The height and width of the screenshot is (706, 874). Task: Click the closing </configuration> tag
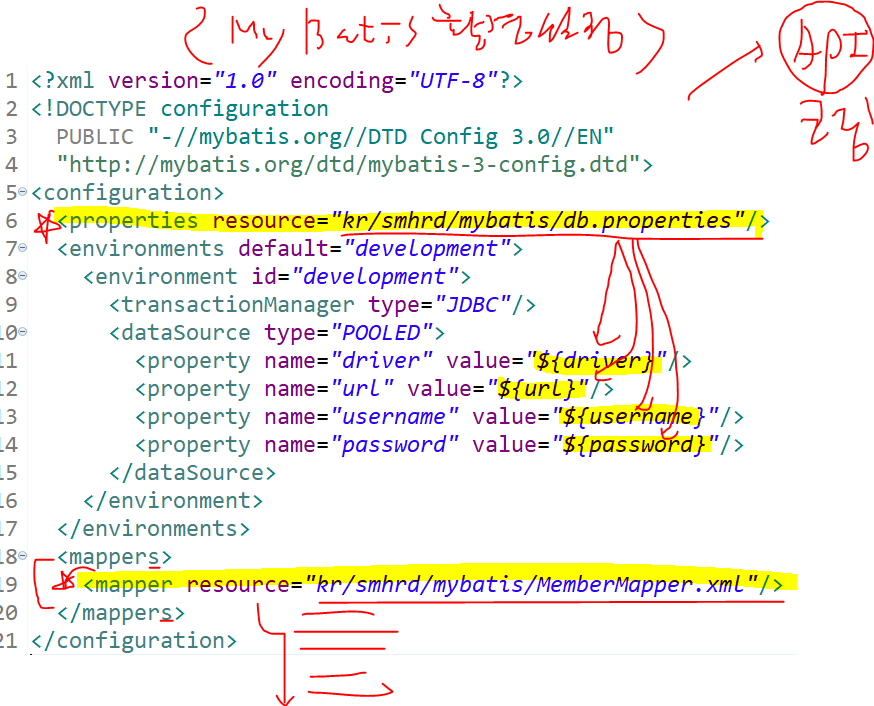point(134,641)
